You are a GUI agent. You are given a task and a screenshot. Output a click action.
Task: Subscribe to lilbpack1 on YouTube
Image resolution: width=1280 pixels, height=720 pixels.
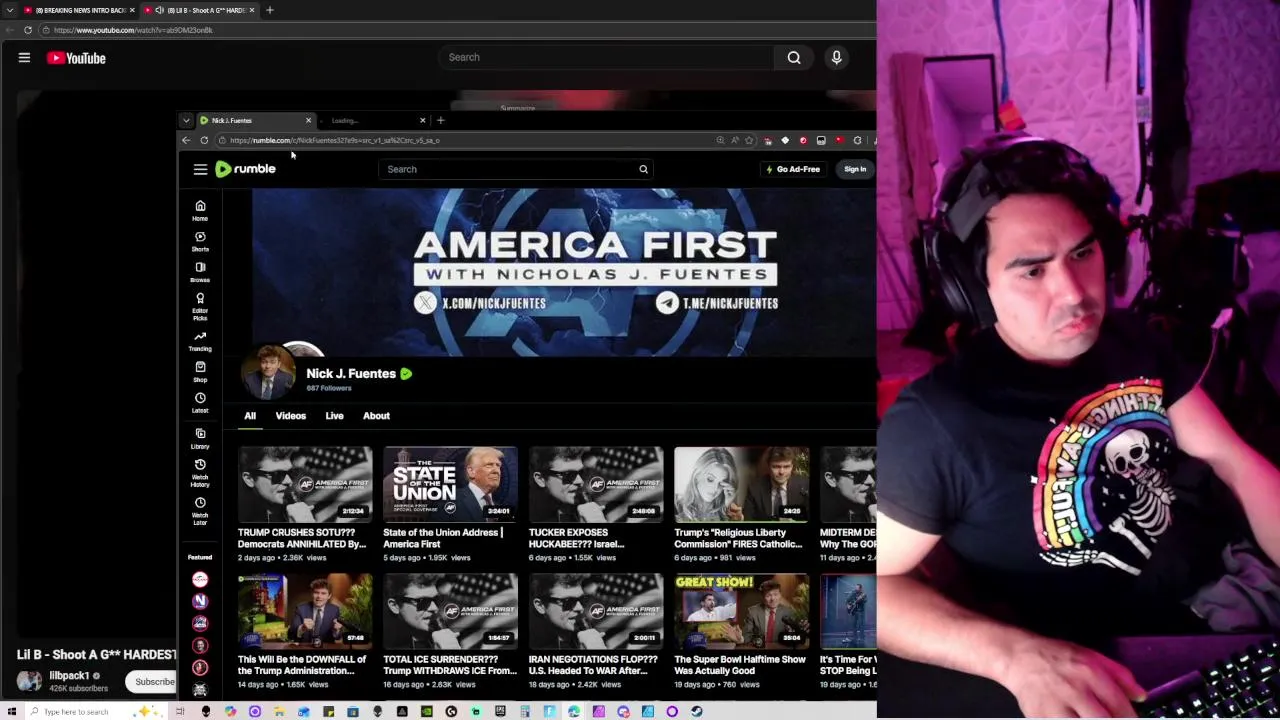click(x=155, y=682)
